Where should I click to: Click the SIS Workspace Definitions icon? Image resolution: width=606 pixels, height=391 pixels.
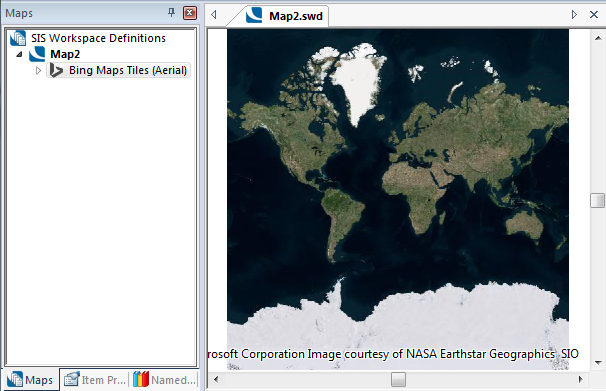(18, 38)
